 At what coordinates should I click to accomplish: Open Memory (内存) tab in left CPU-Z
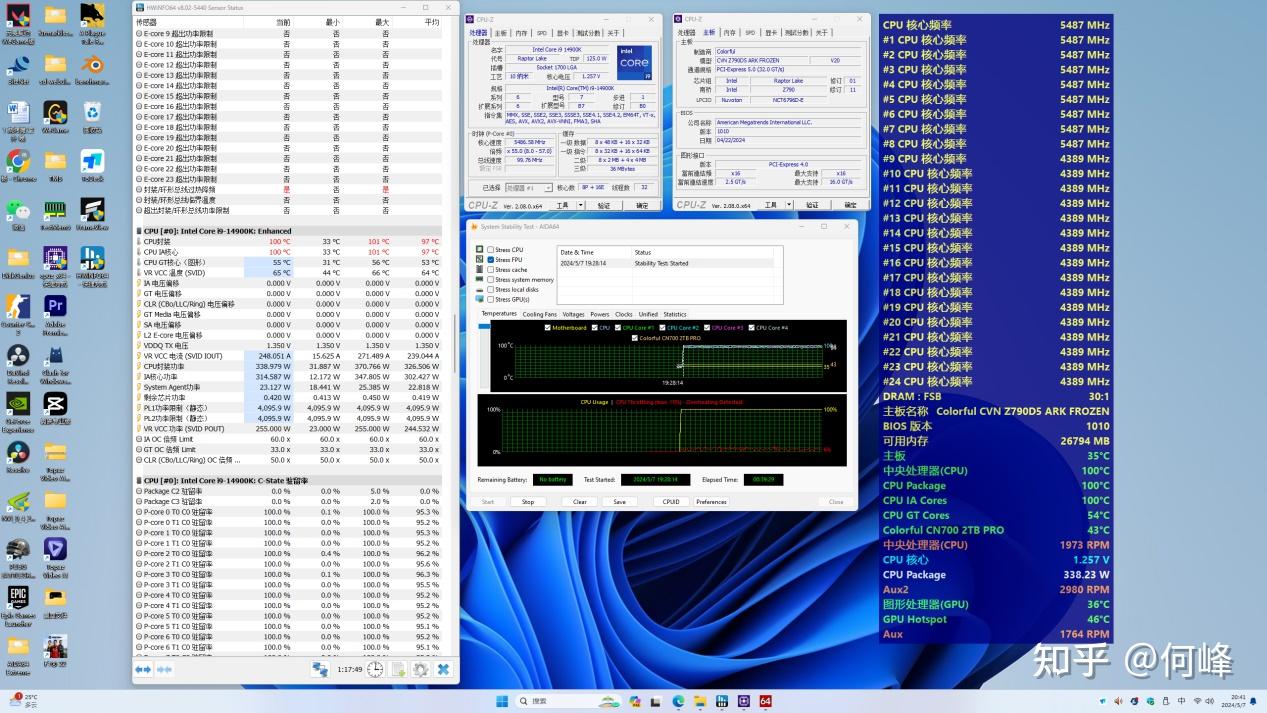click(522, 33)
